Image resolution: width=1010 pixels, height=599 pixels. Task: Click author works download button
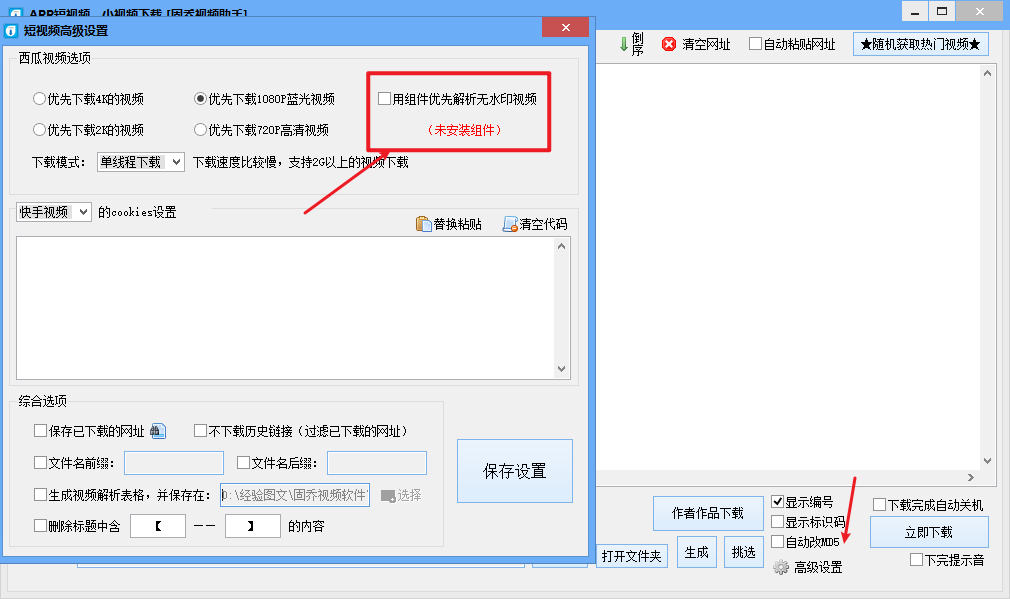708,513
